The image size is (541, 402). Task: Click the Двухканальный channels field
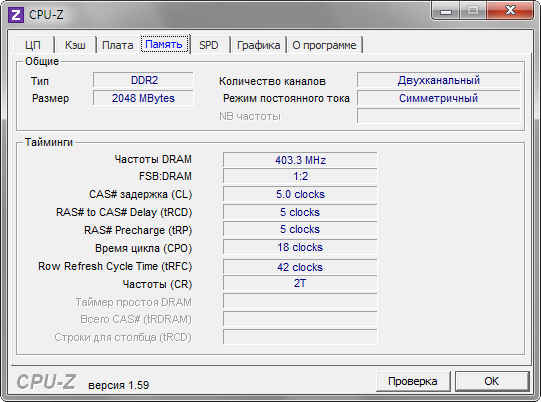click(439, 80)
